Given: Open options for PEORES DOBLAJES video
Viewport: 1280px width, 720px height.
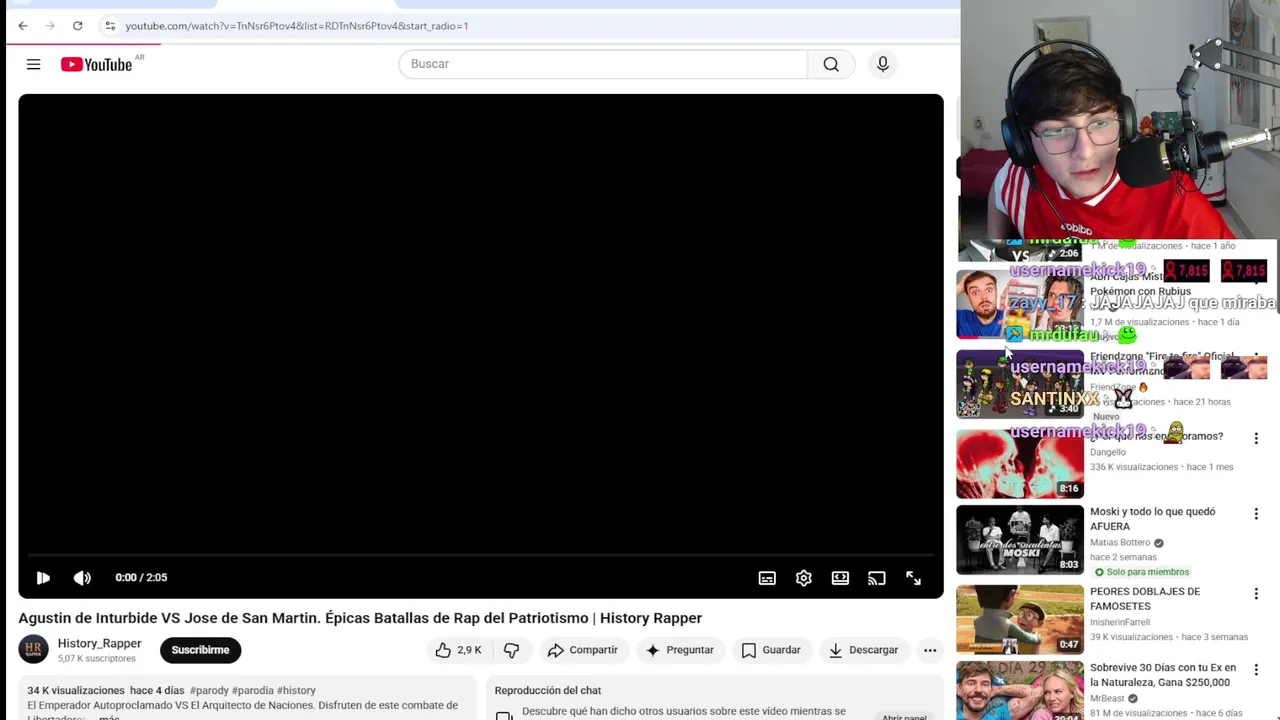Looking at the screenshot, I should 1256,594.
